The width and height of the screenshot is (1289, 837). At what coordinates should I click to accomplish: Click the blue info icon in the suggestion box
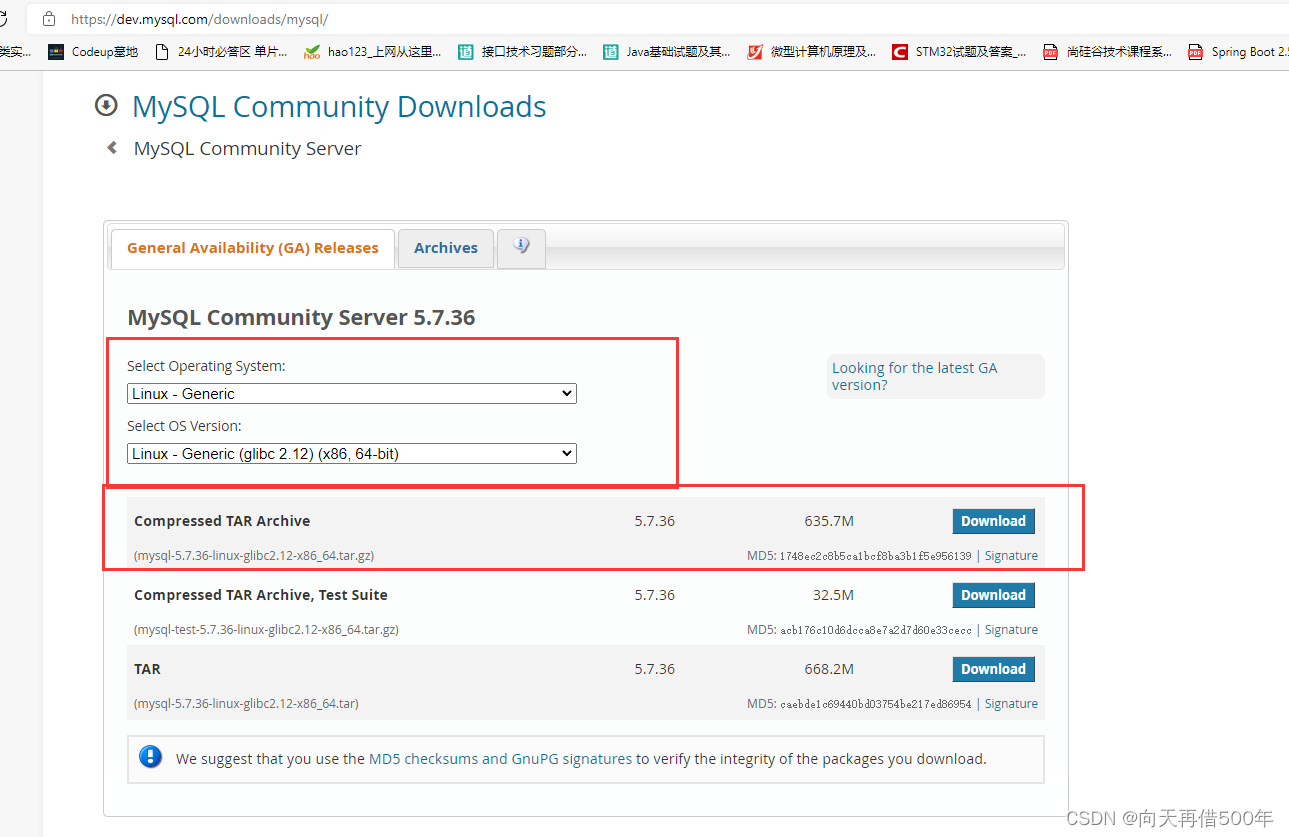(x=150, y=757)
